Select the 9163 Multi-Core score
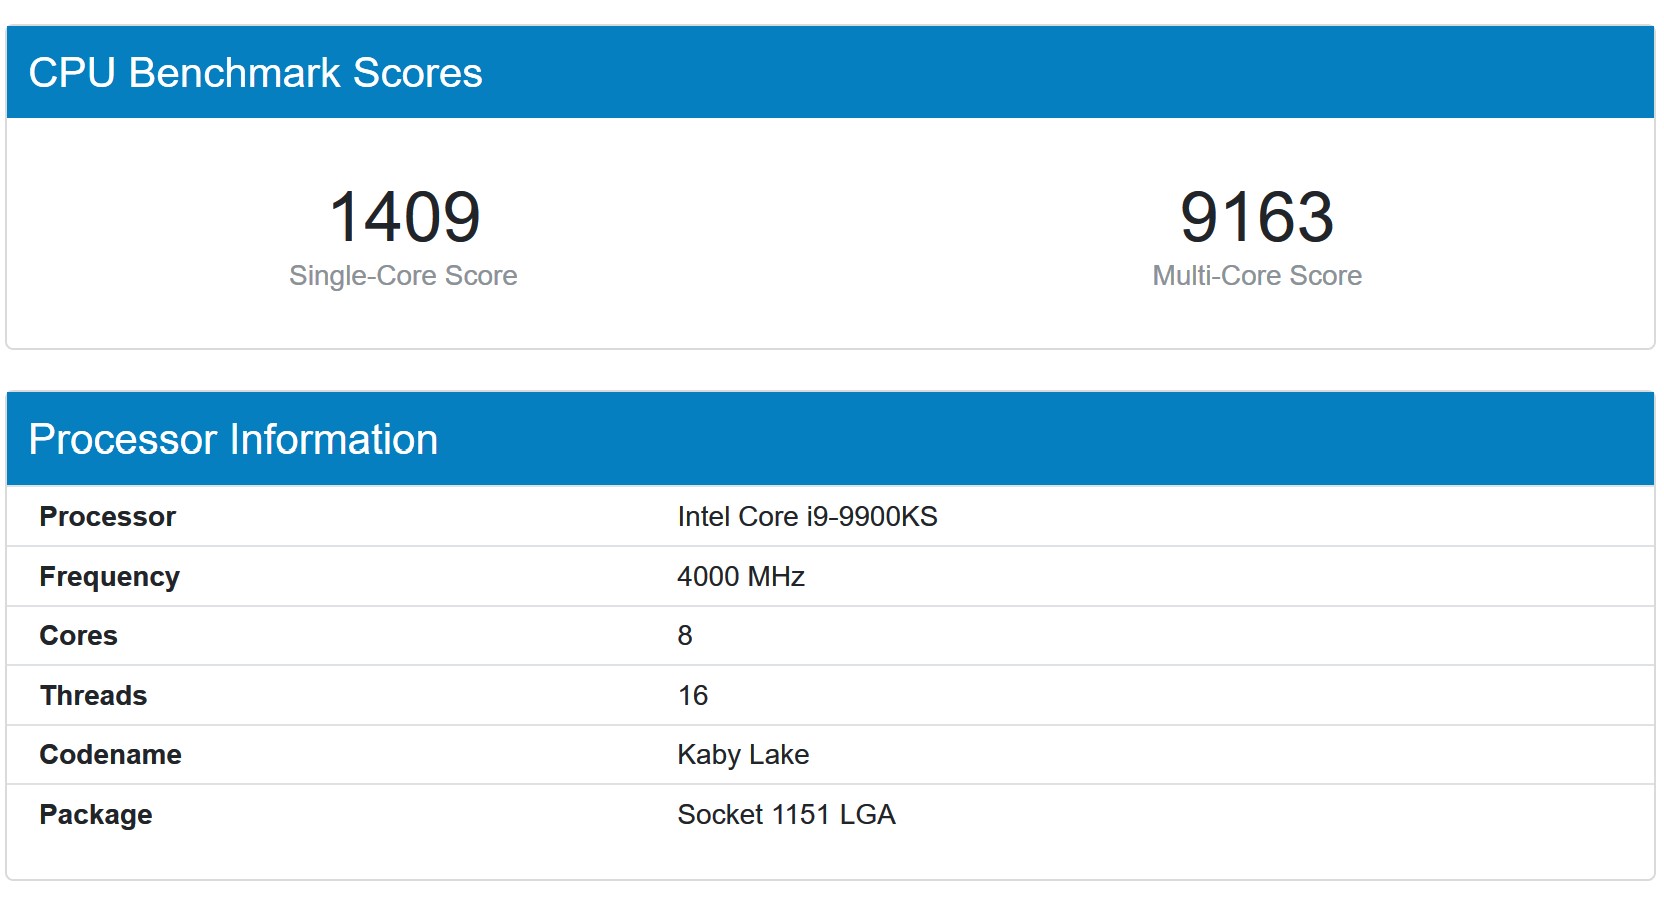Image resolution: width=1664 pixels, height=900 pixels. (1257, 218)
